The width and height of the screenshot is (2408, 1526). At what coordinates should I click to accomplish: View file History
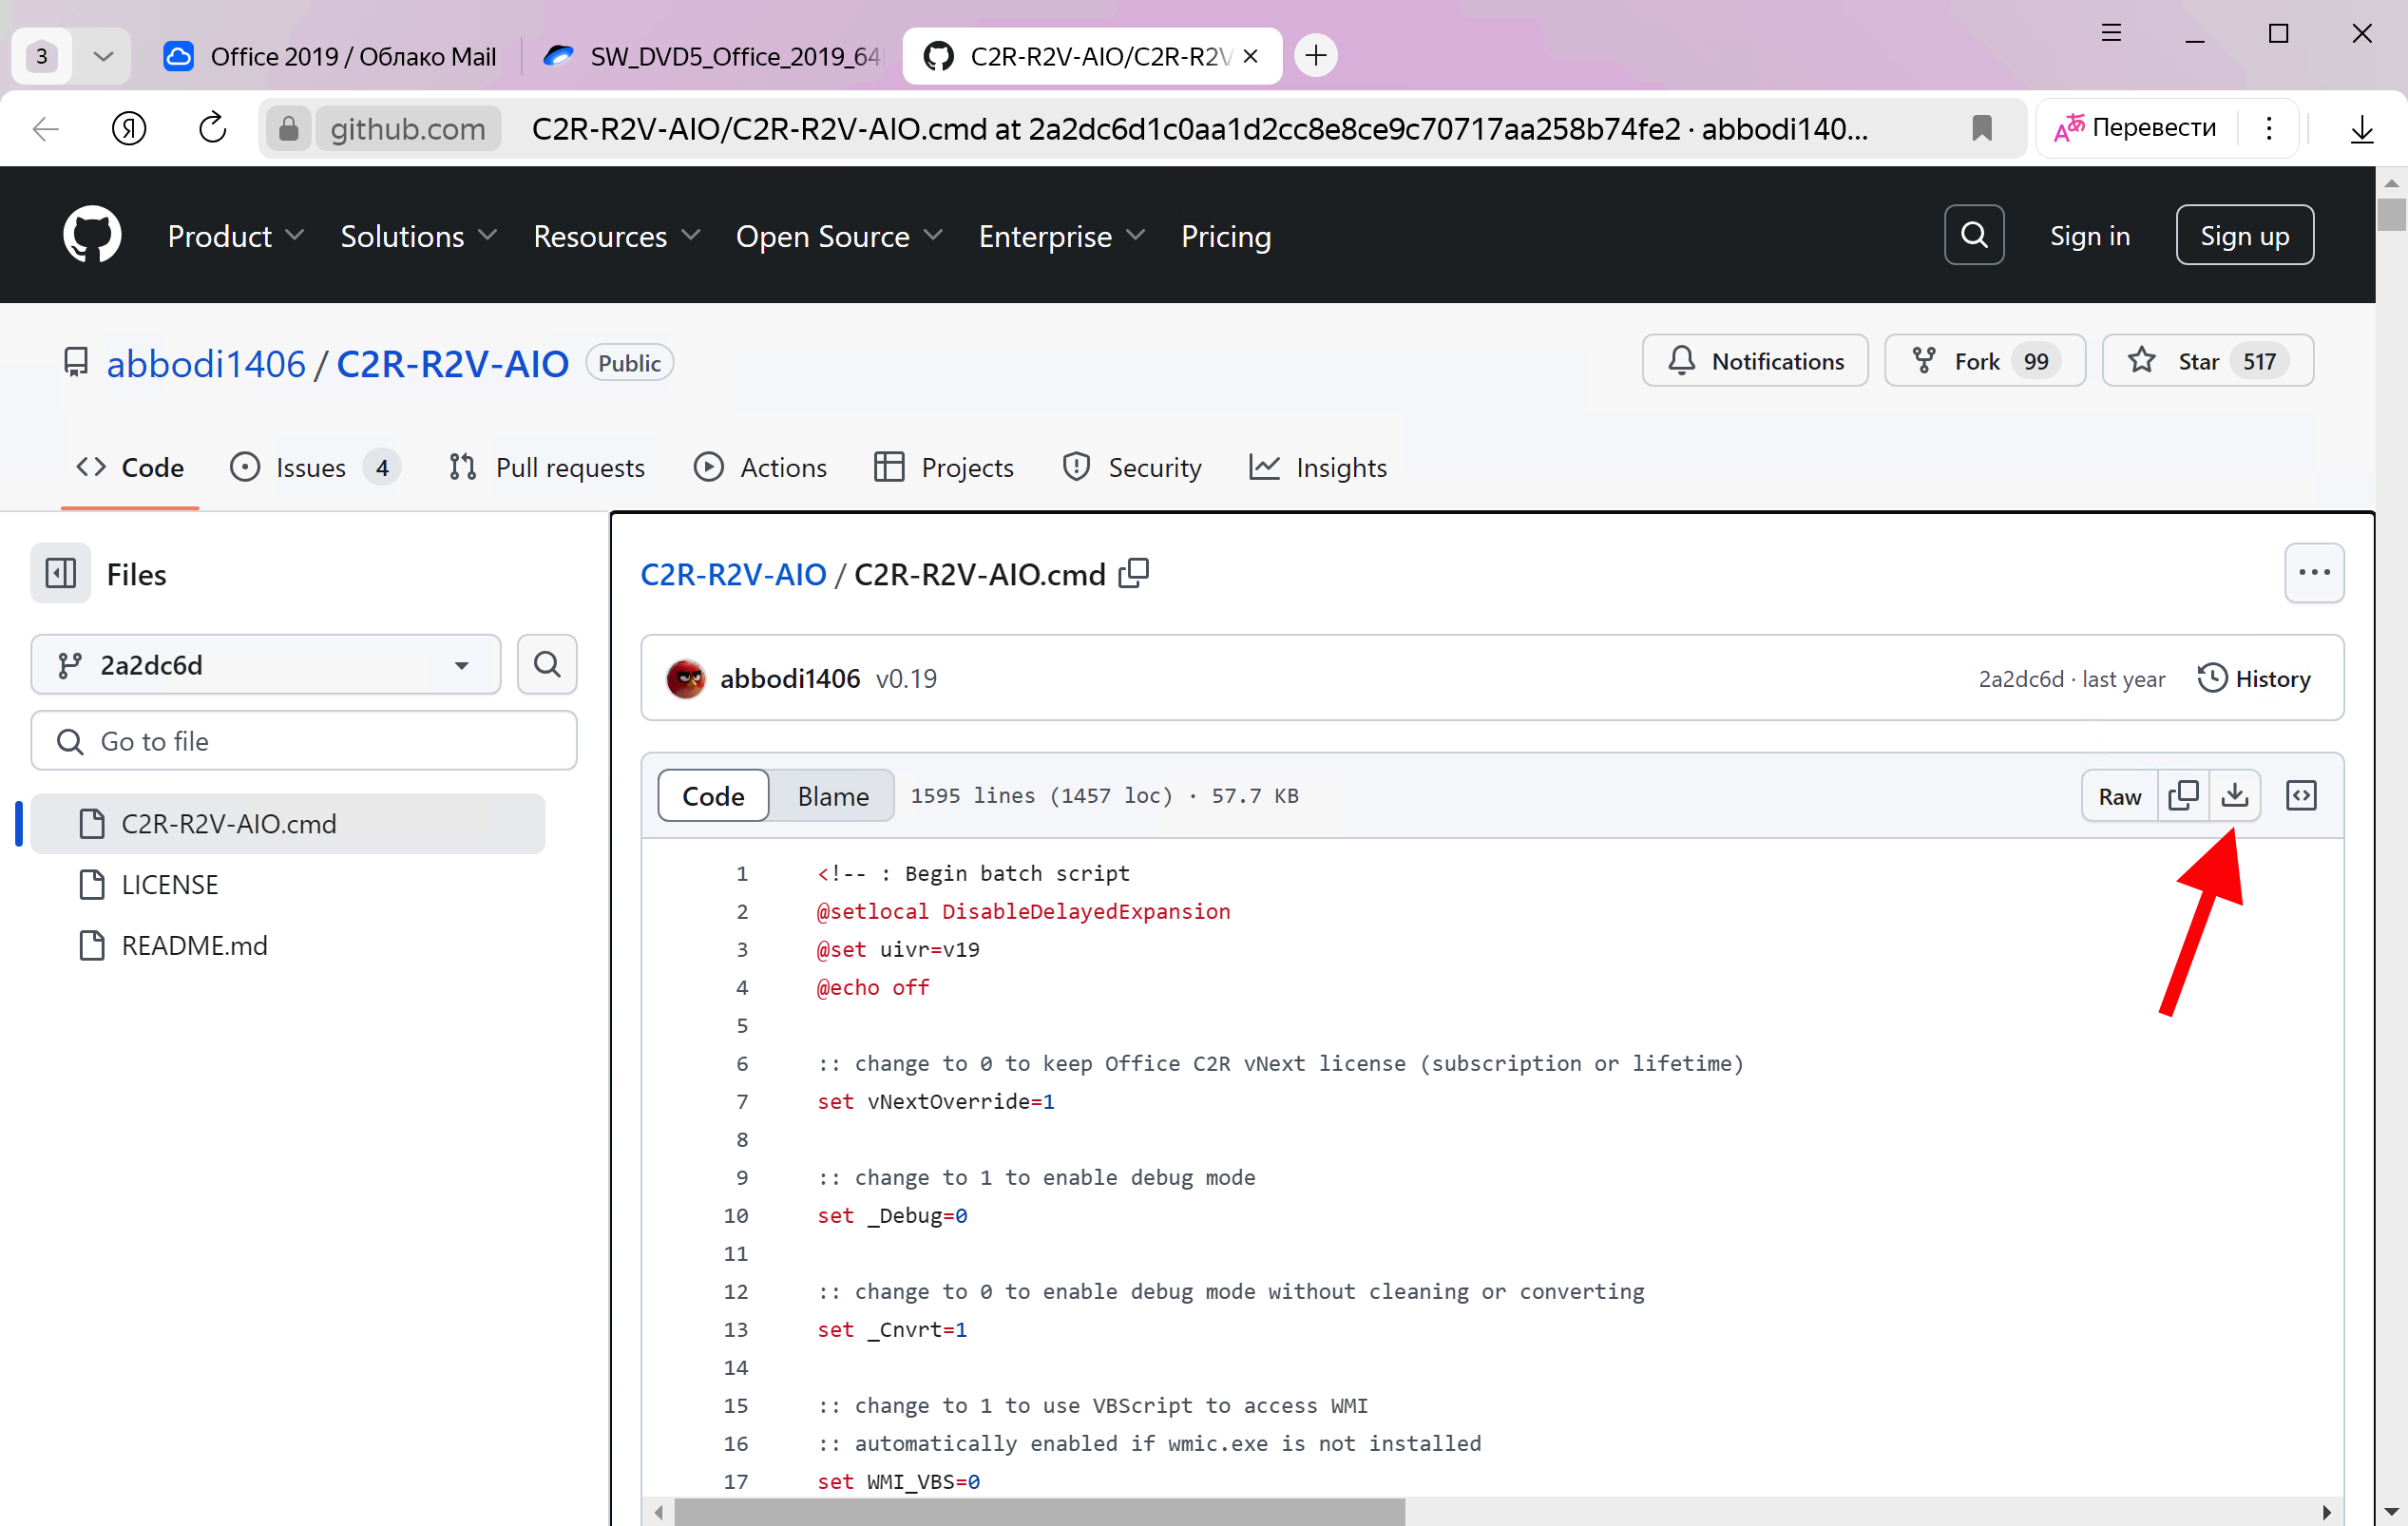(2254, 678)
